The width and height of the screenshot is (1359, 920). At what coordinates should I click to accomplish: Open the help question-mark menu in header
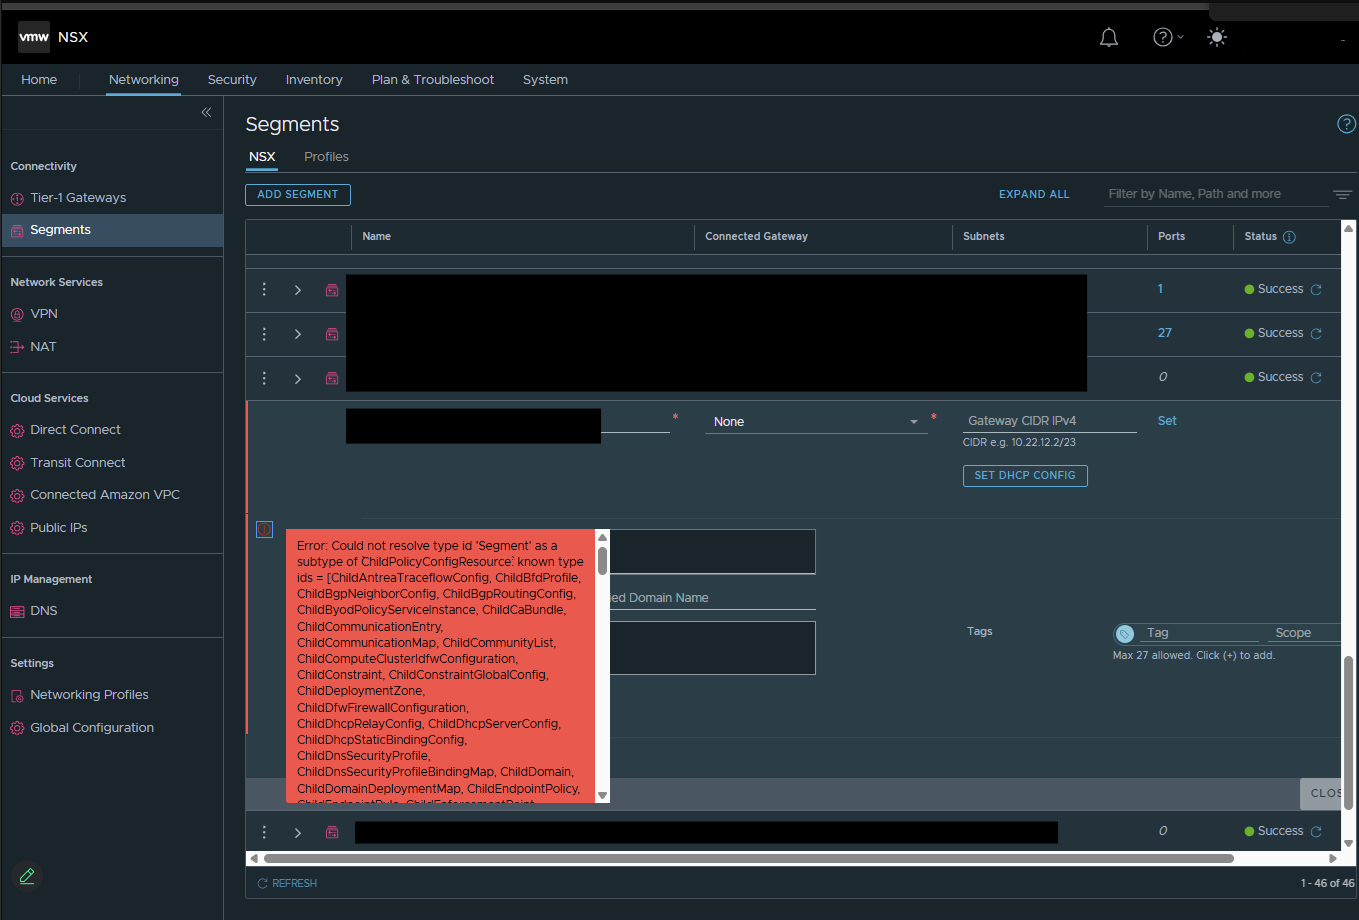click(x=1168, y=37)
